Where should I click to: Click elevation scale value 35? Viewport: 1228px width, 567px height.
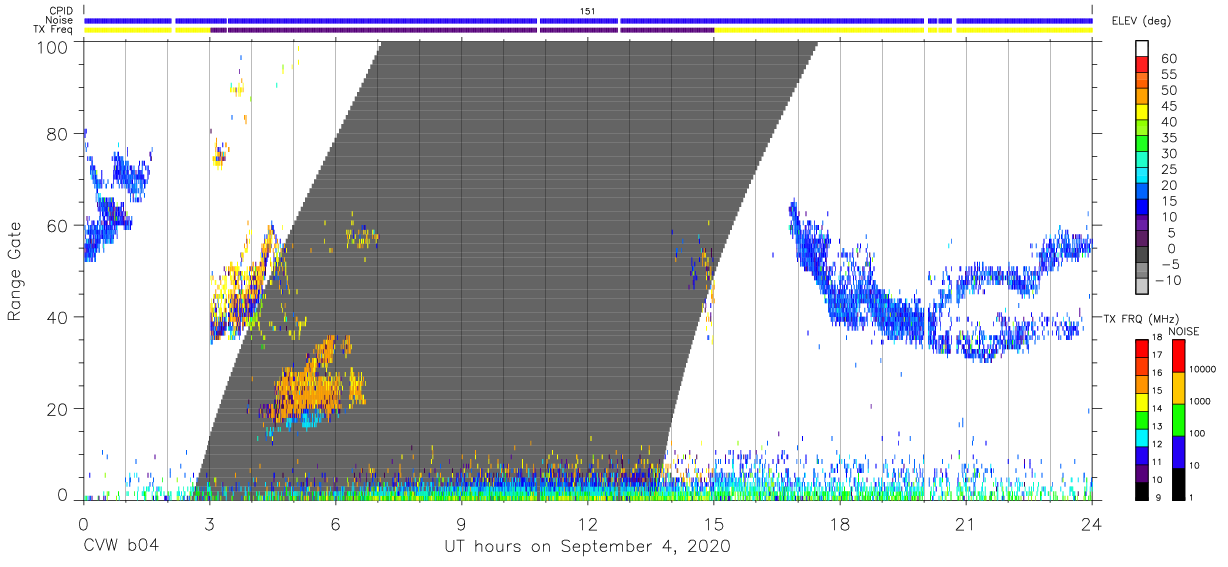point(1168,137)
